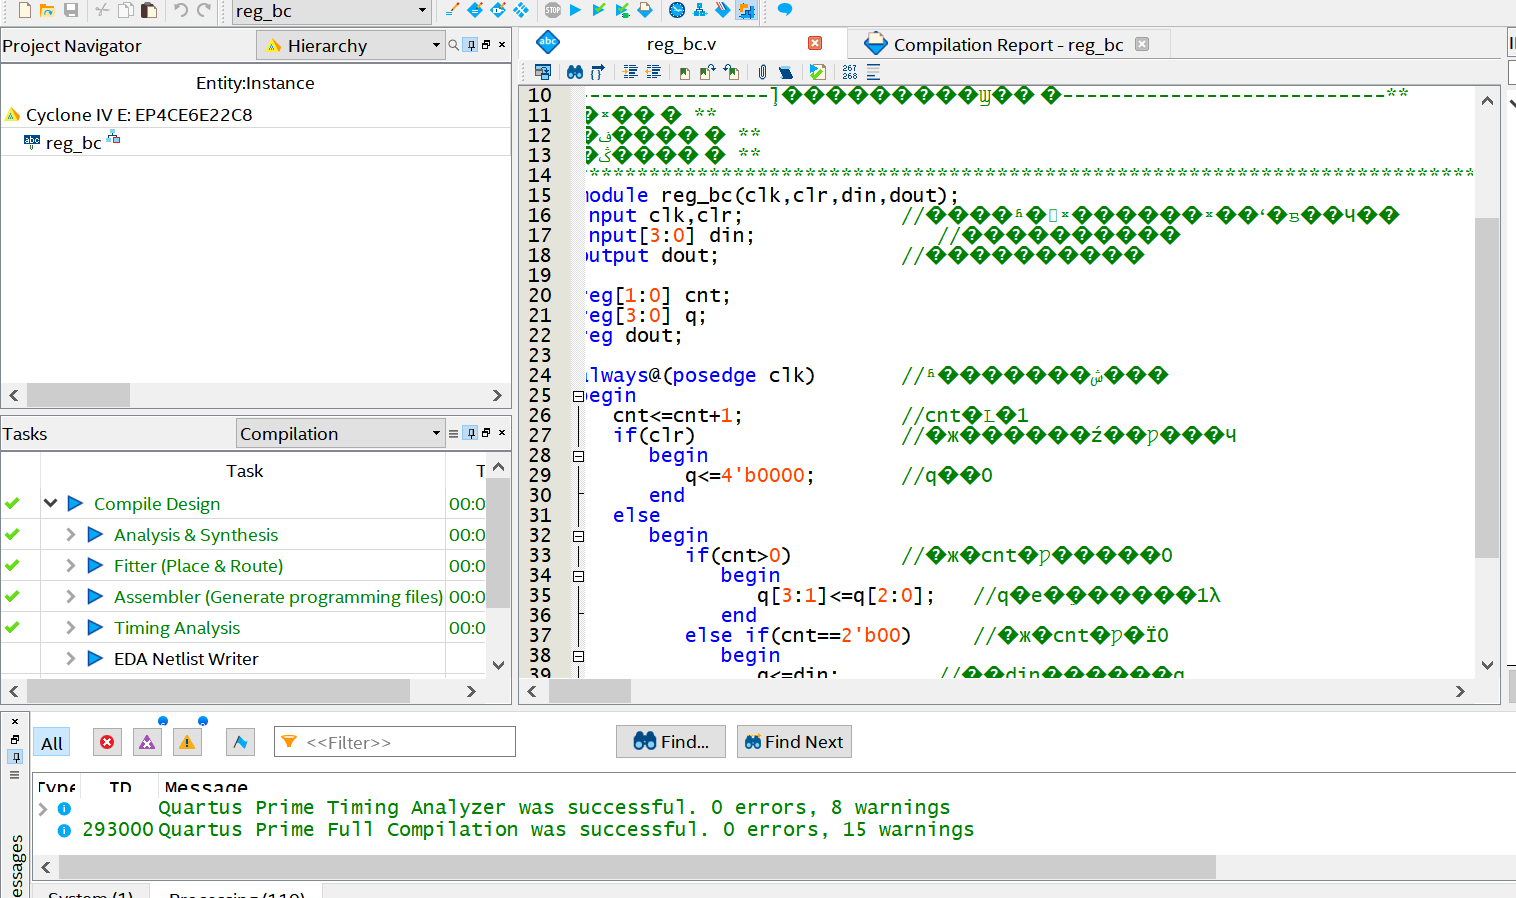Toggle the error messages filter
This screenshot has width=1516, height=898.
107,742
